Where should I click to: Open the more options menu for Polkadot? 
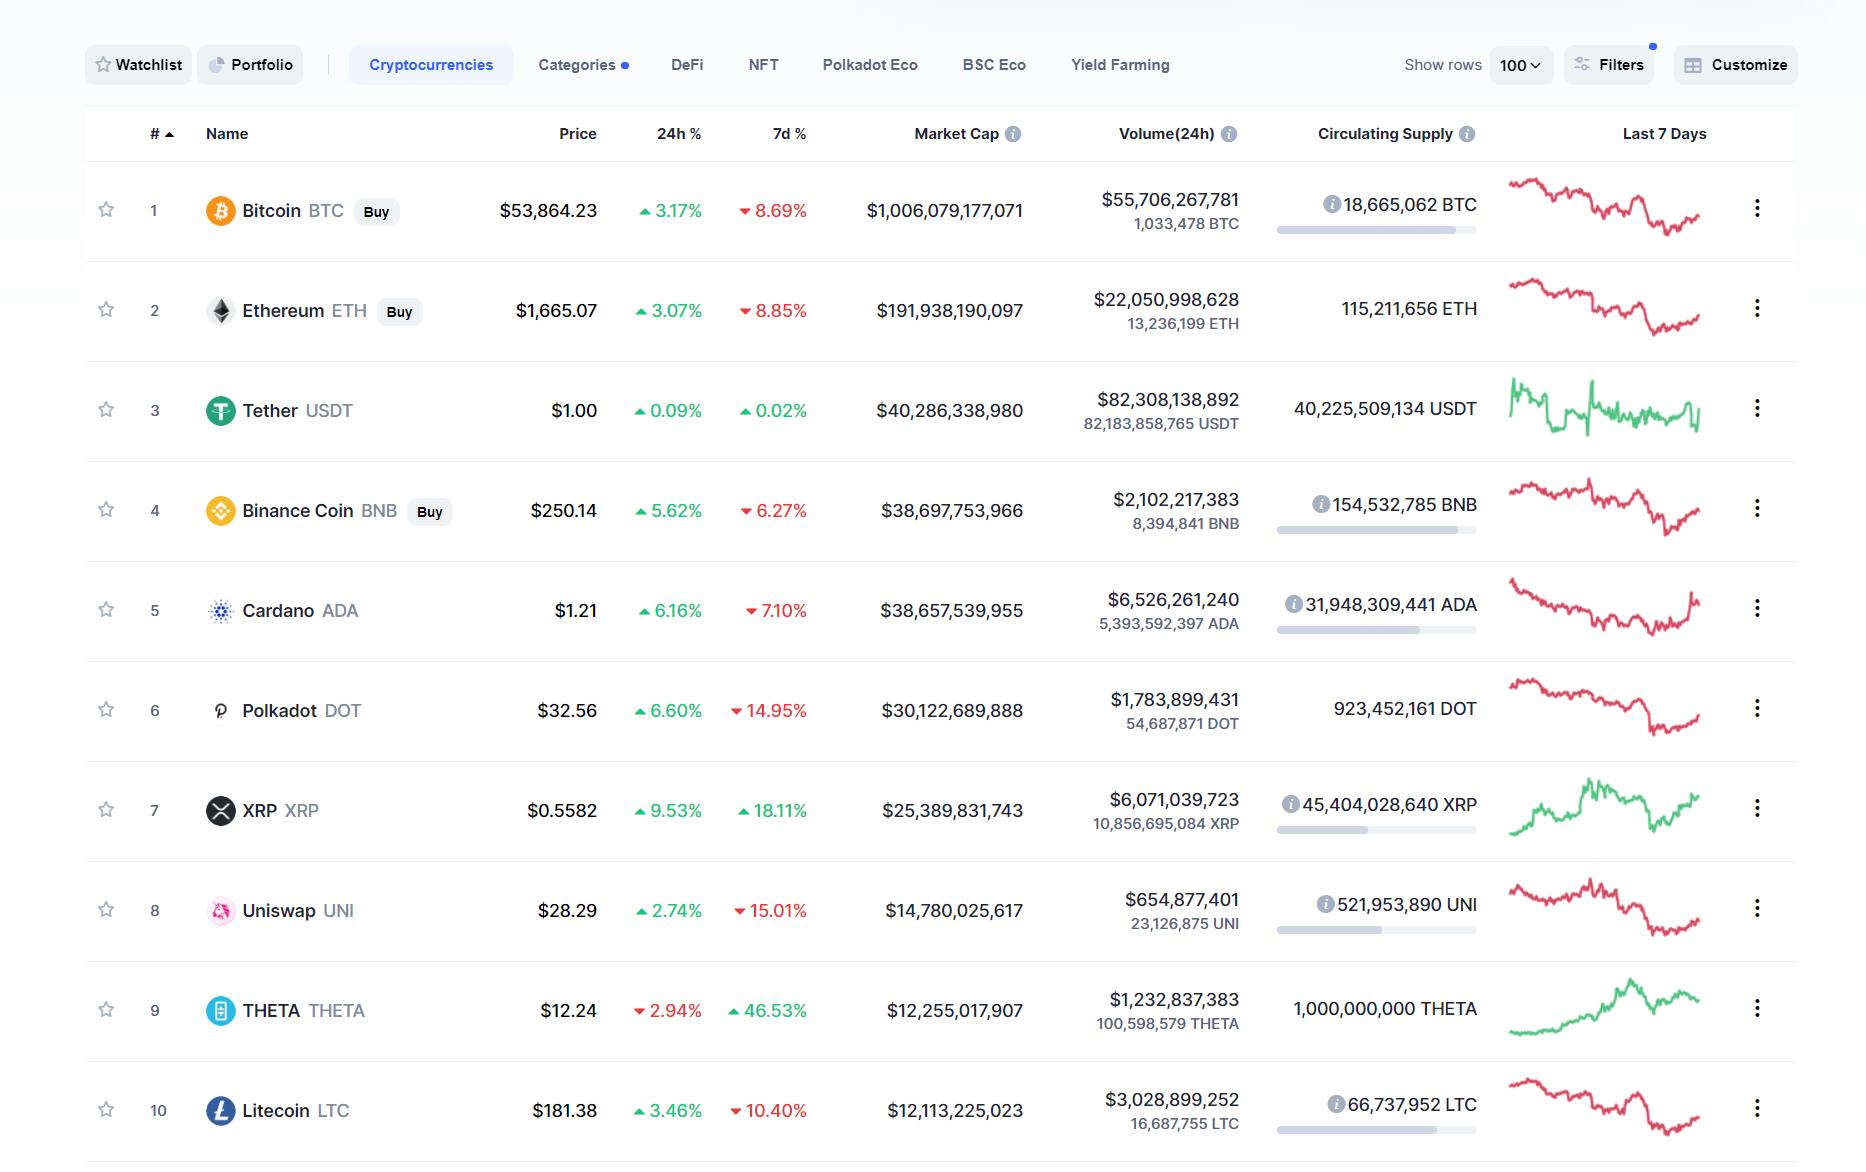coord(1757,708)
